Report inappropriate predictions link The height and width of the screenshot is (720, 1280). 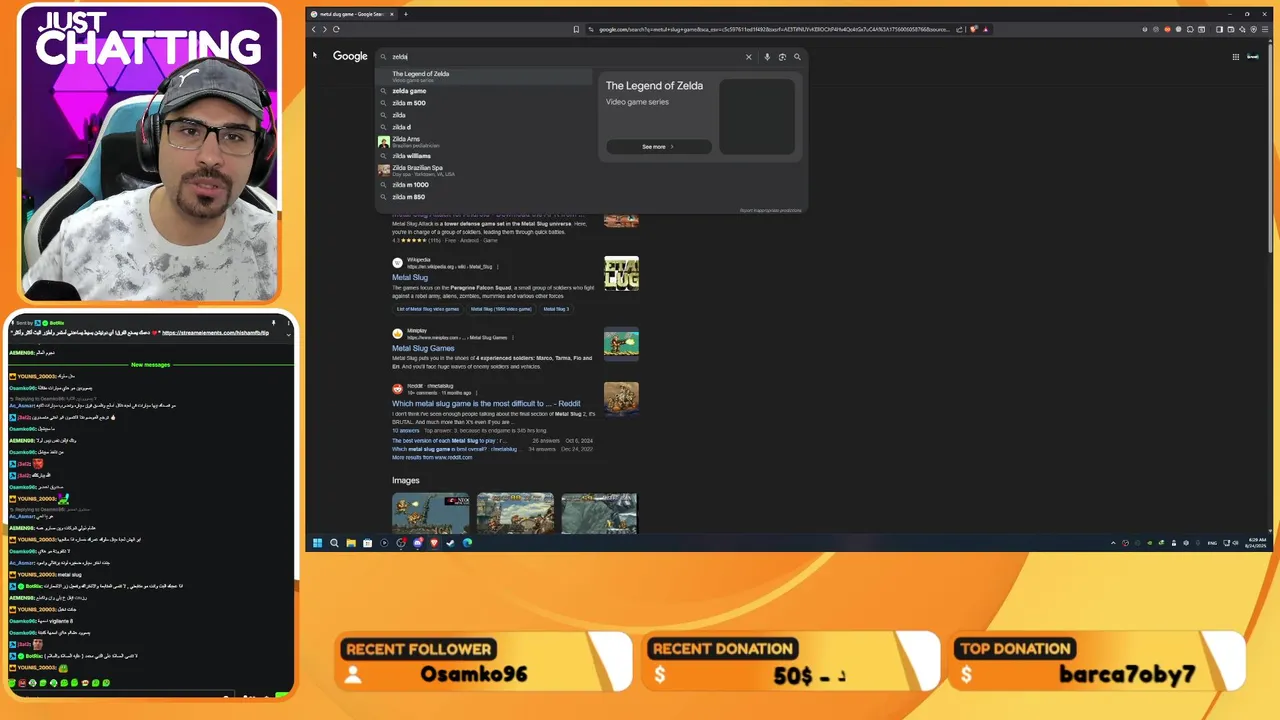pos(770,210)
